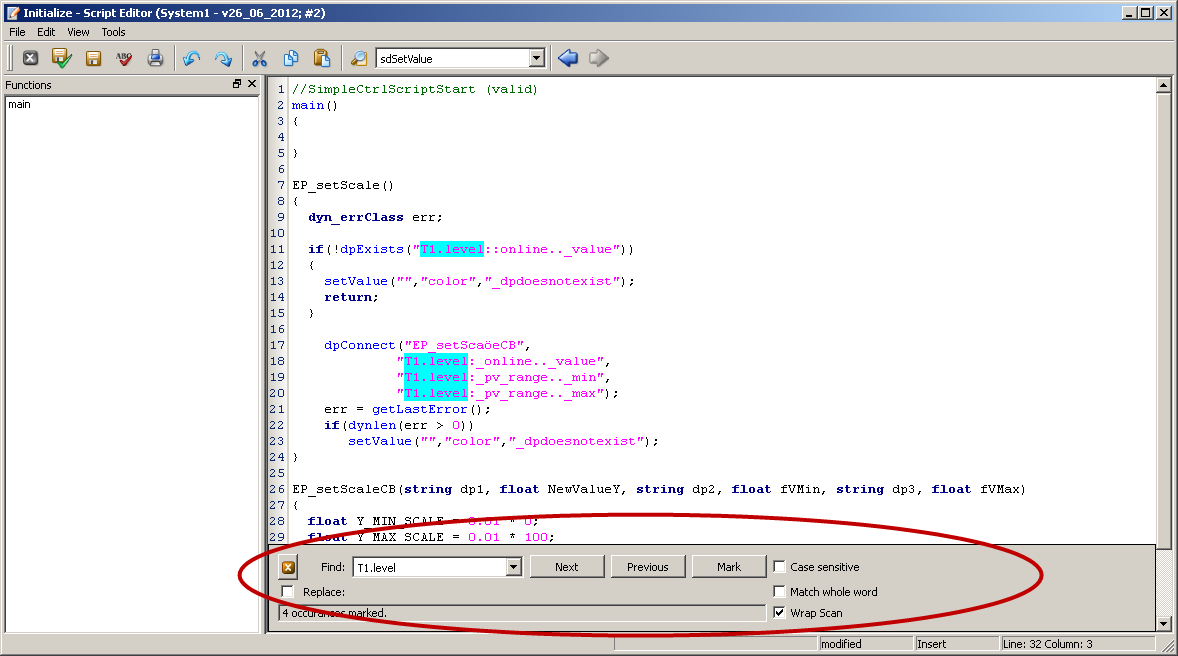Click the Print icon in toolbar
Screen dimensions: 1178x656
(155, 58)
